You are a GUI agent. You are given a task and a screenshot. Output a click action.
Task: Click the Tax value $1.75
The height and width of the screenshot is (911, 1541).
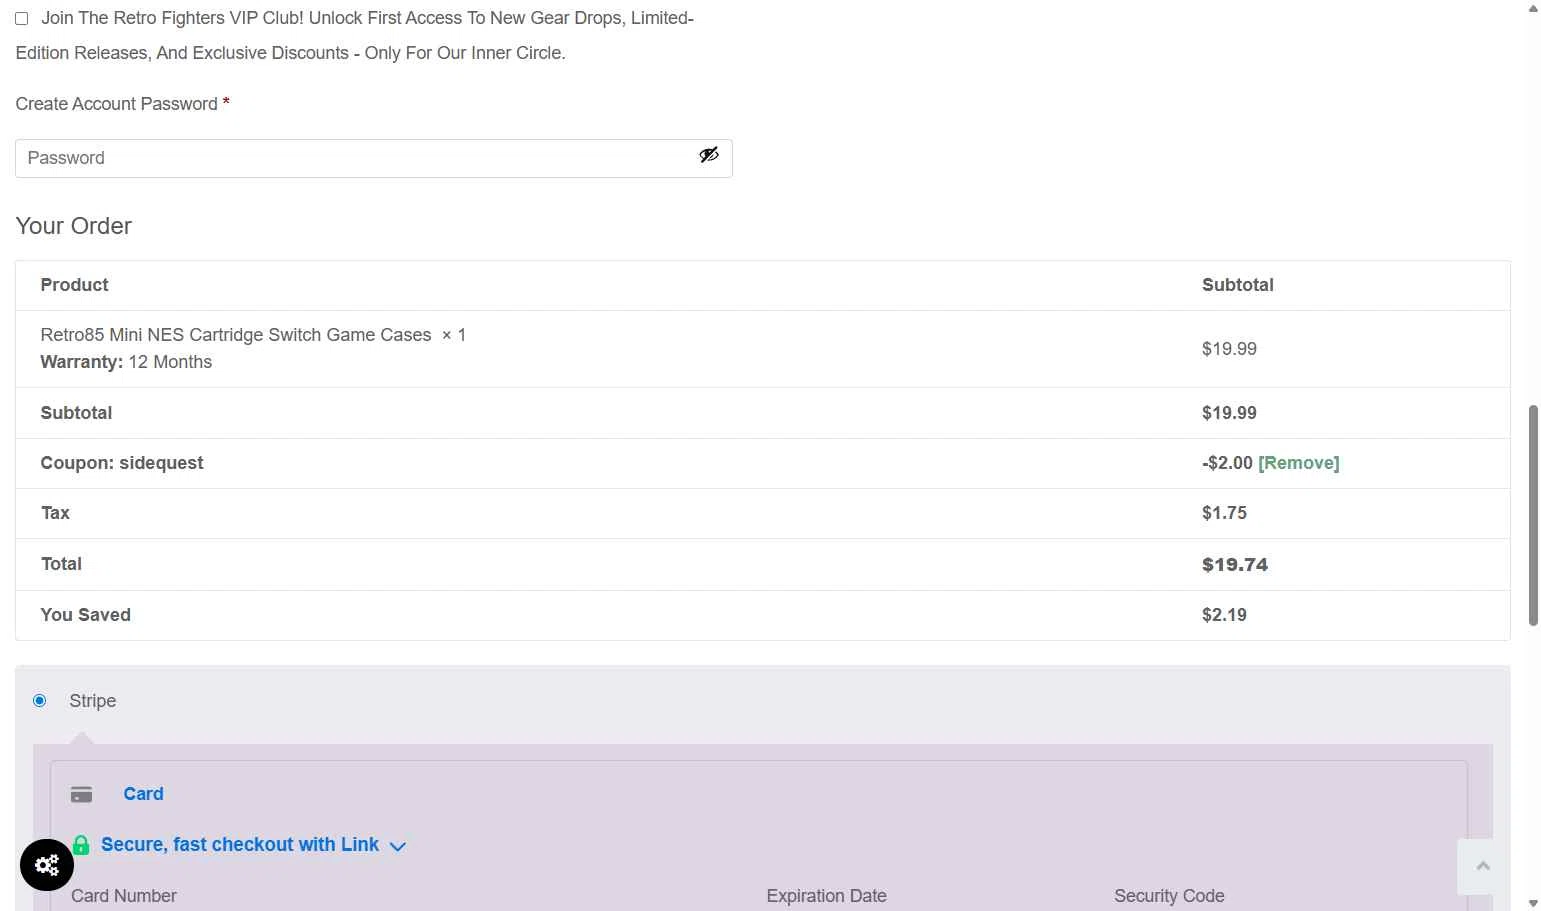(1224, 513)
